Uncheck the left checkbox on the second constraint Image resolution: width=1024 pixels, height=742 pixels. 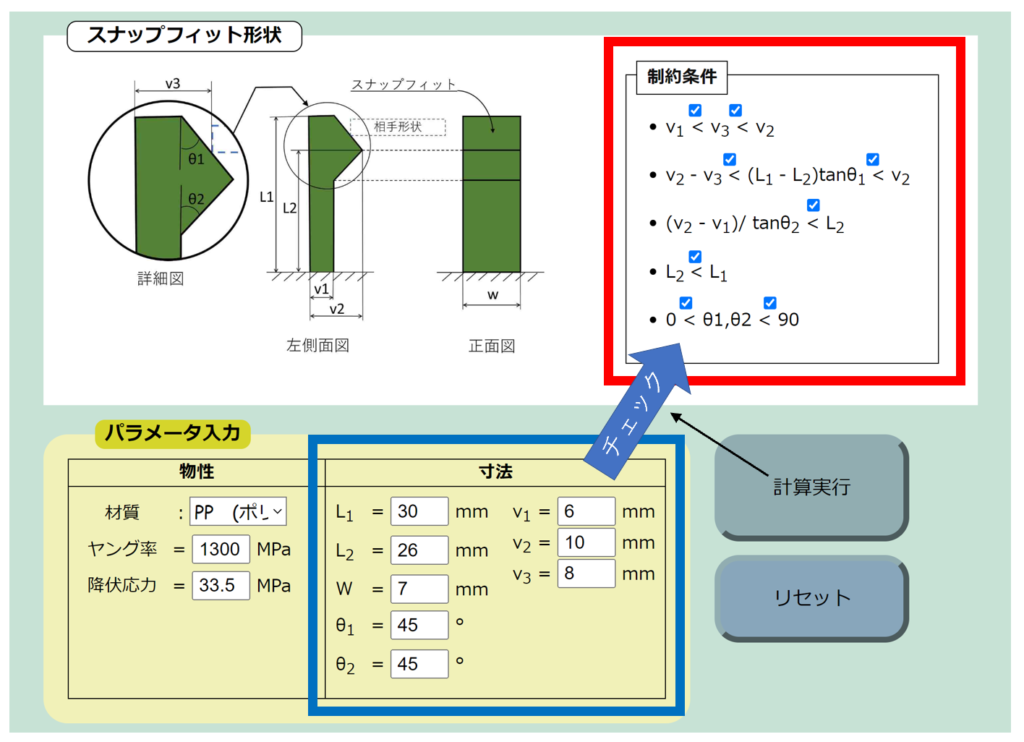730,159
